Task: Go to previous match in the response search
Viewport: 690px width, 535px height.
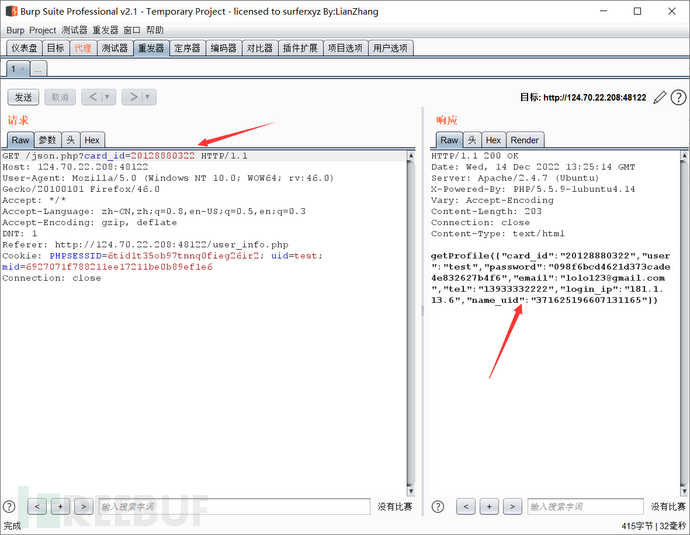Action: tap(466, 506)
